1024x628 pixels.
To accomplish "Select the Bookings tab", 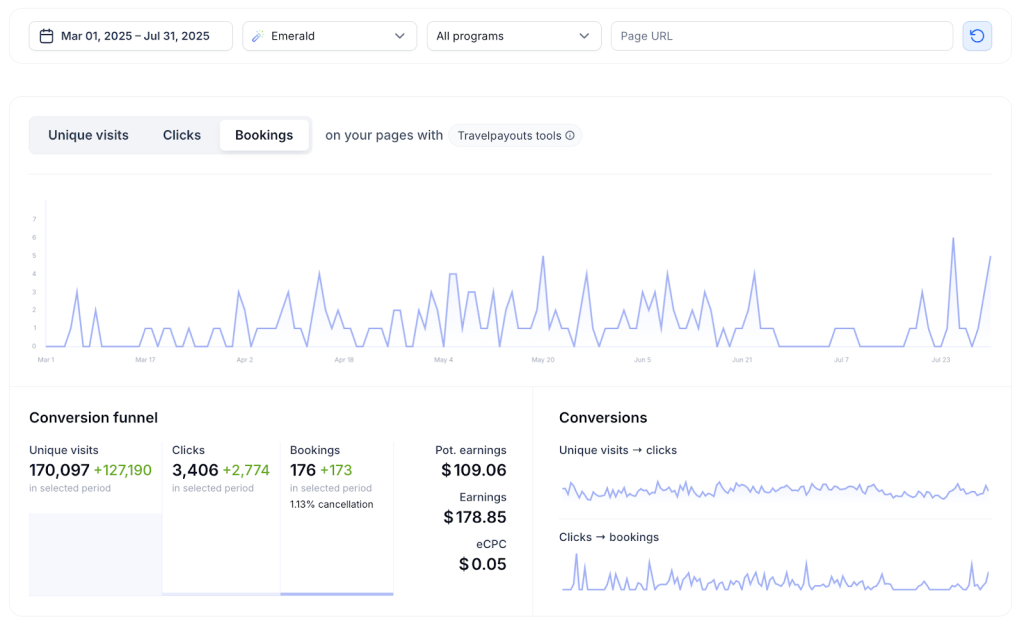I will click(264, 135).
